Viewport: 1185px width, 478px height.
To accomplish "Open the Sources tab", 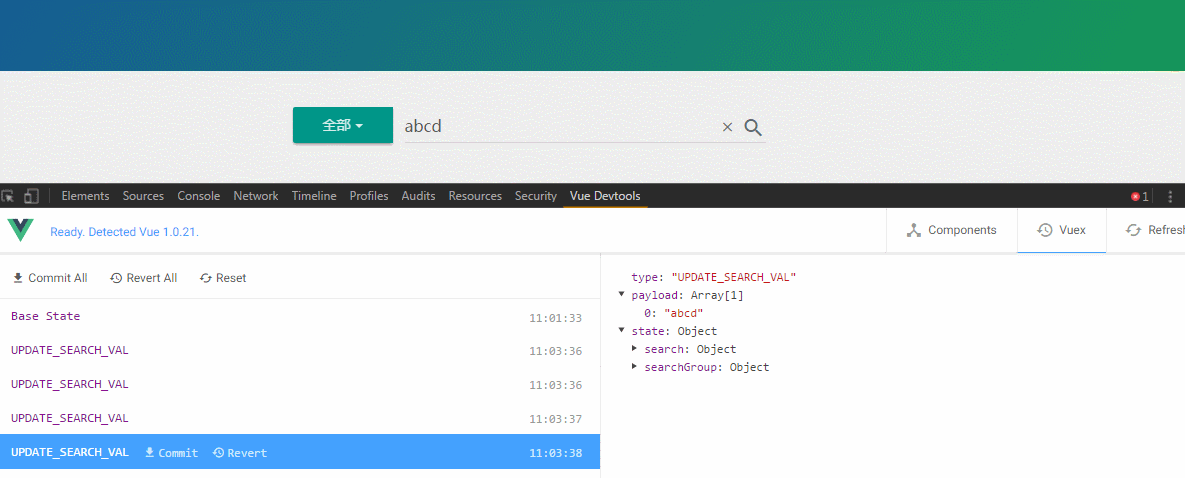I will (143, 196).
